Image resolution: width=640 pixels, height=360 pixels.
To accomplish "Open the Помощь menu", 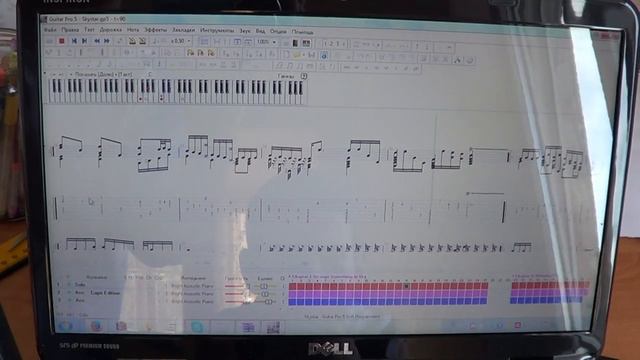I will [x=302, y=31].
